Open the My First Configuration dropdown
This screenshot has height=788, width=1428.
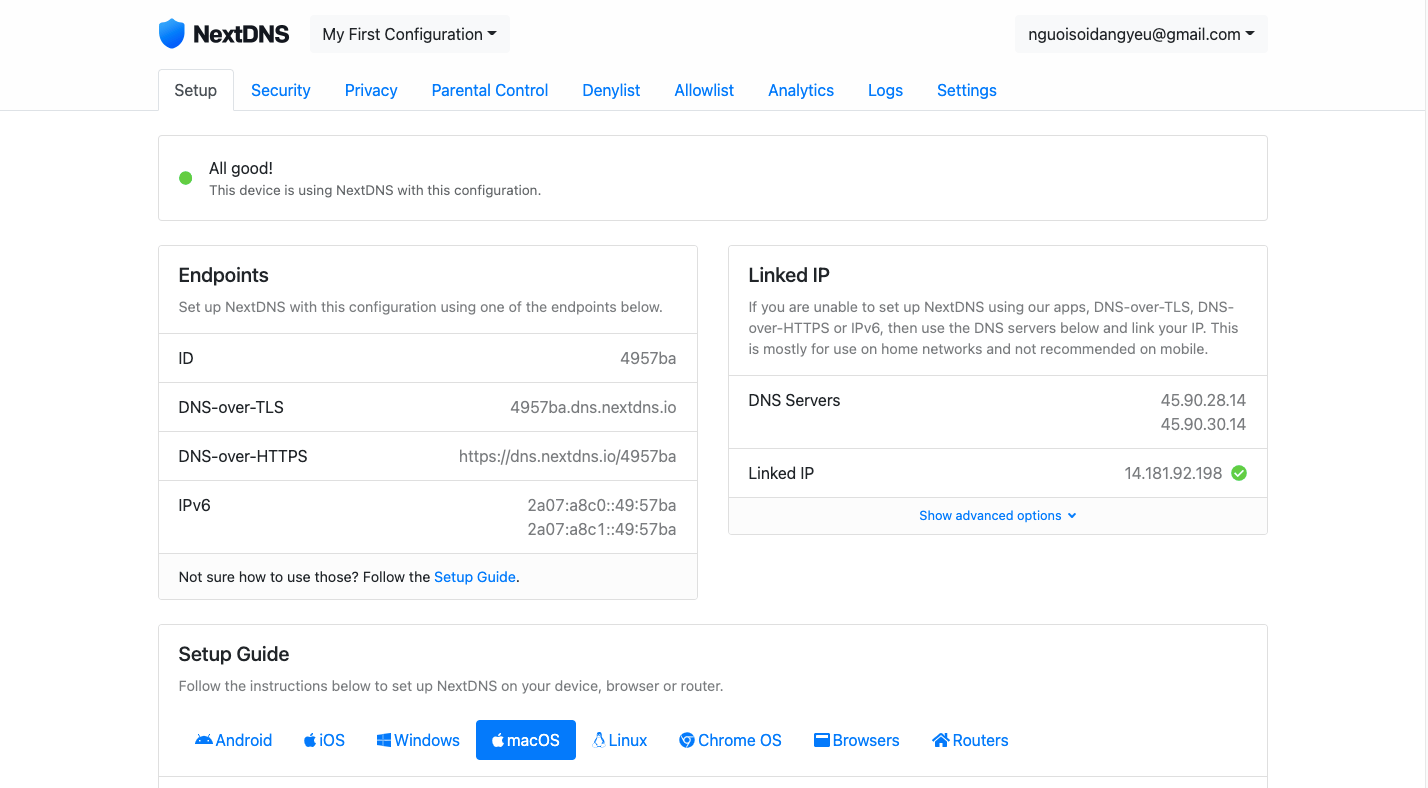[409, 34]
